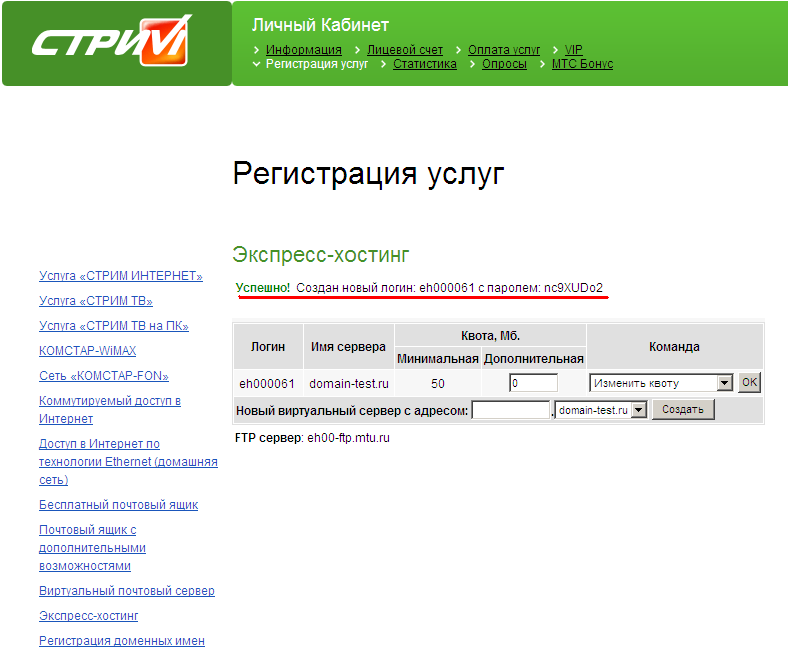Click FTP server eh00-ftp.mtu.ru text
Screen dimensions: 788x648
tap(348, 438)
